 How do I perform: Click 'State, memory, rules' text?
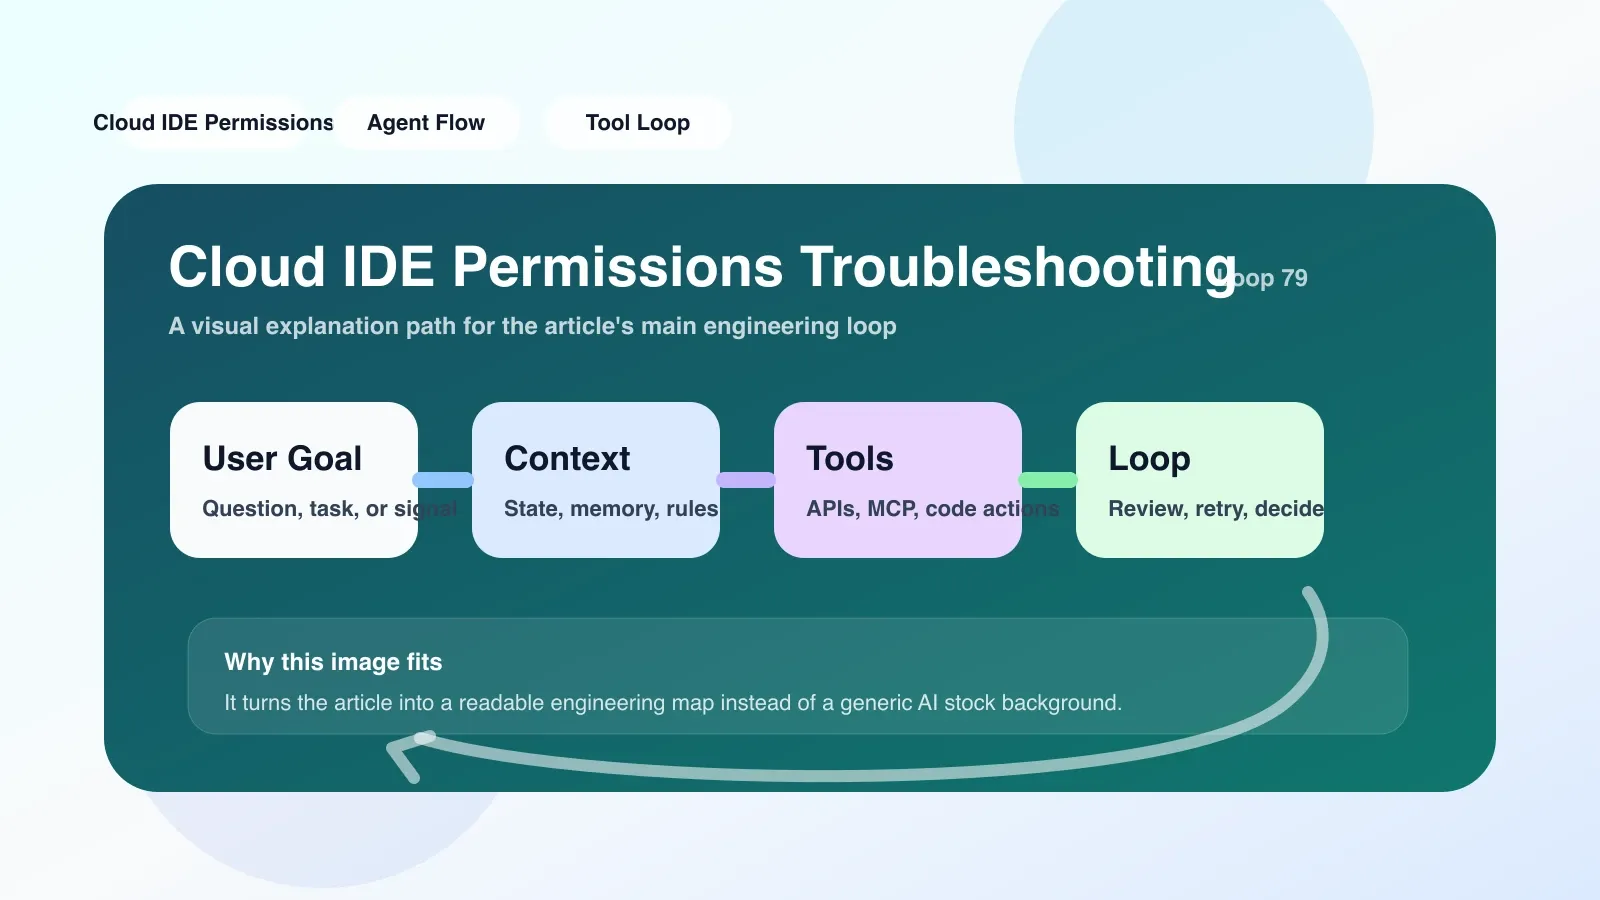tap(611, 509)
